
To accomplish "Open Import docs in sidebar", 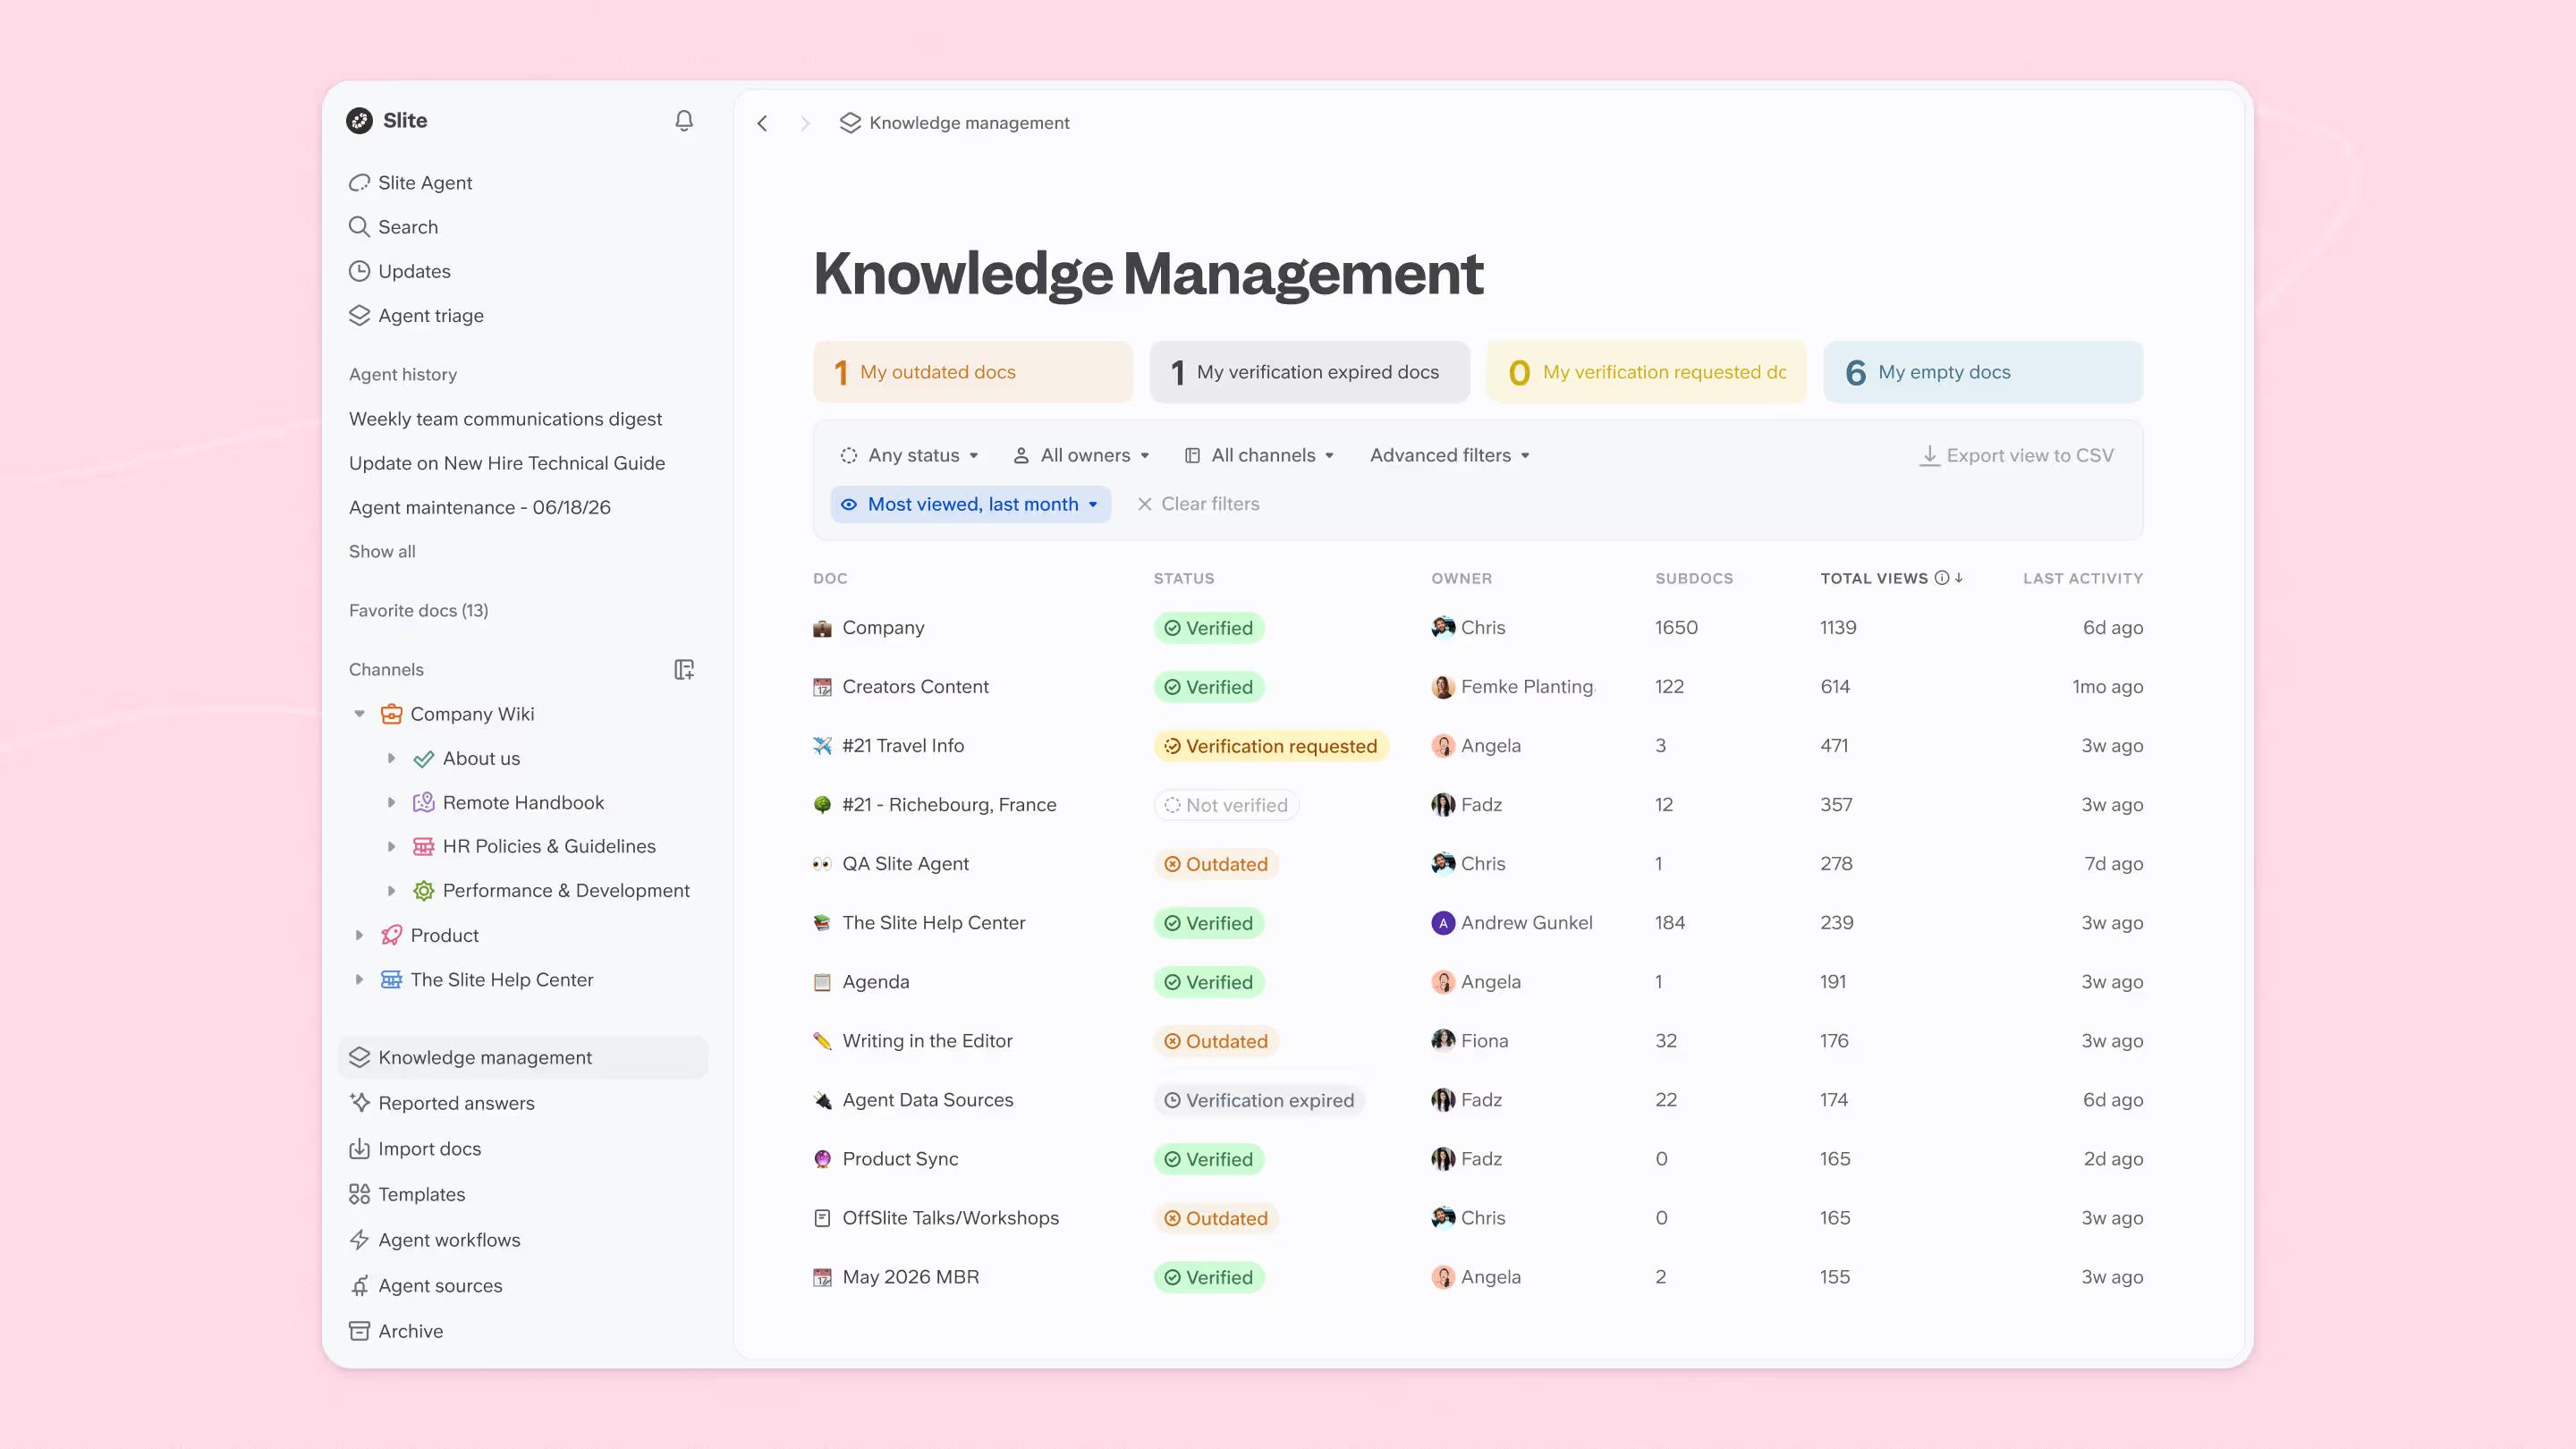I will [x=415, y=1149].
